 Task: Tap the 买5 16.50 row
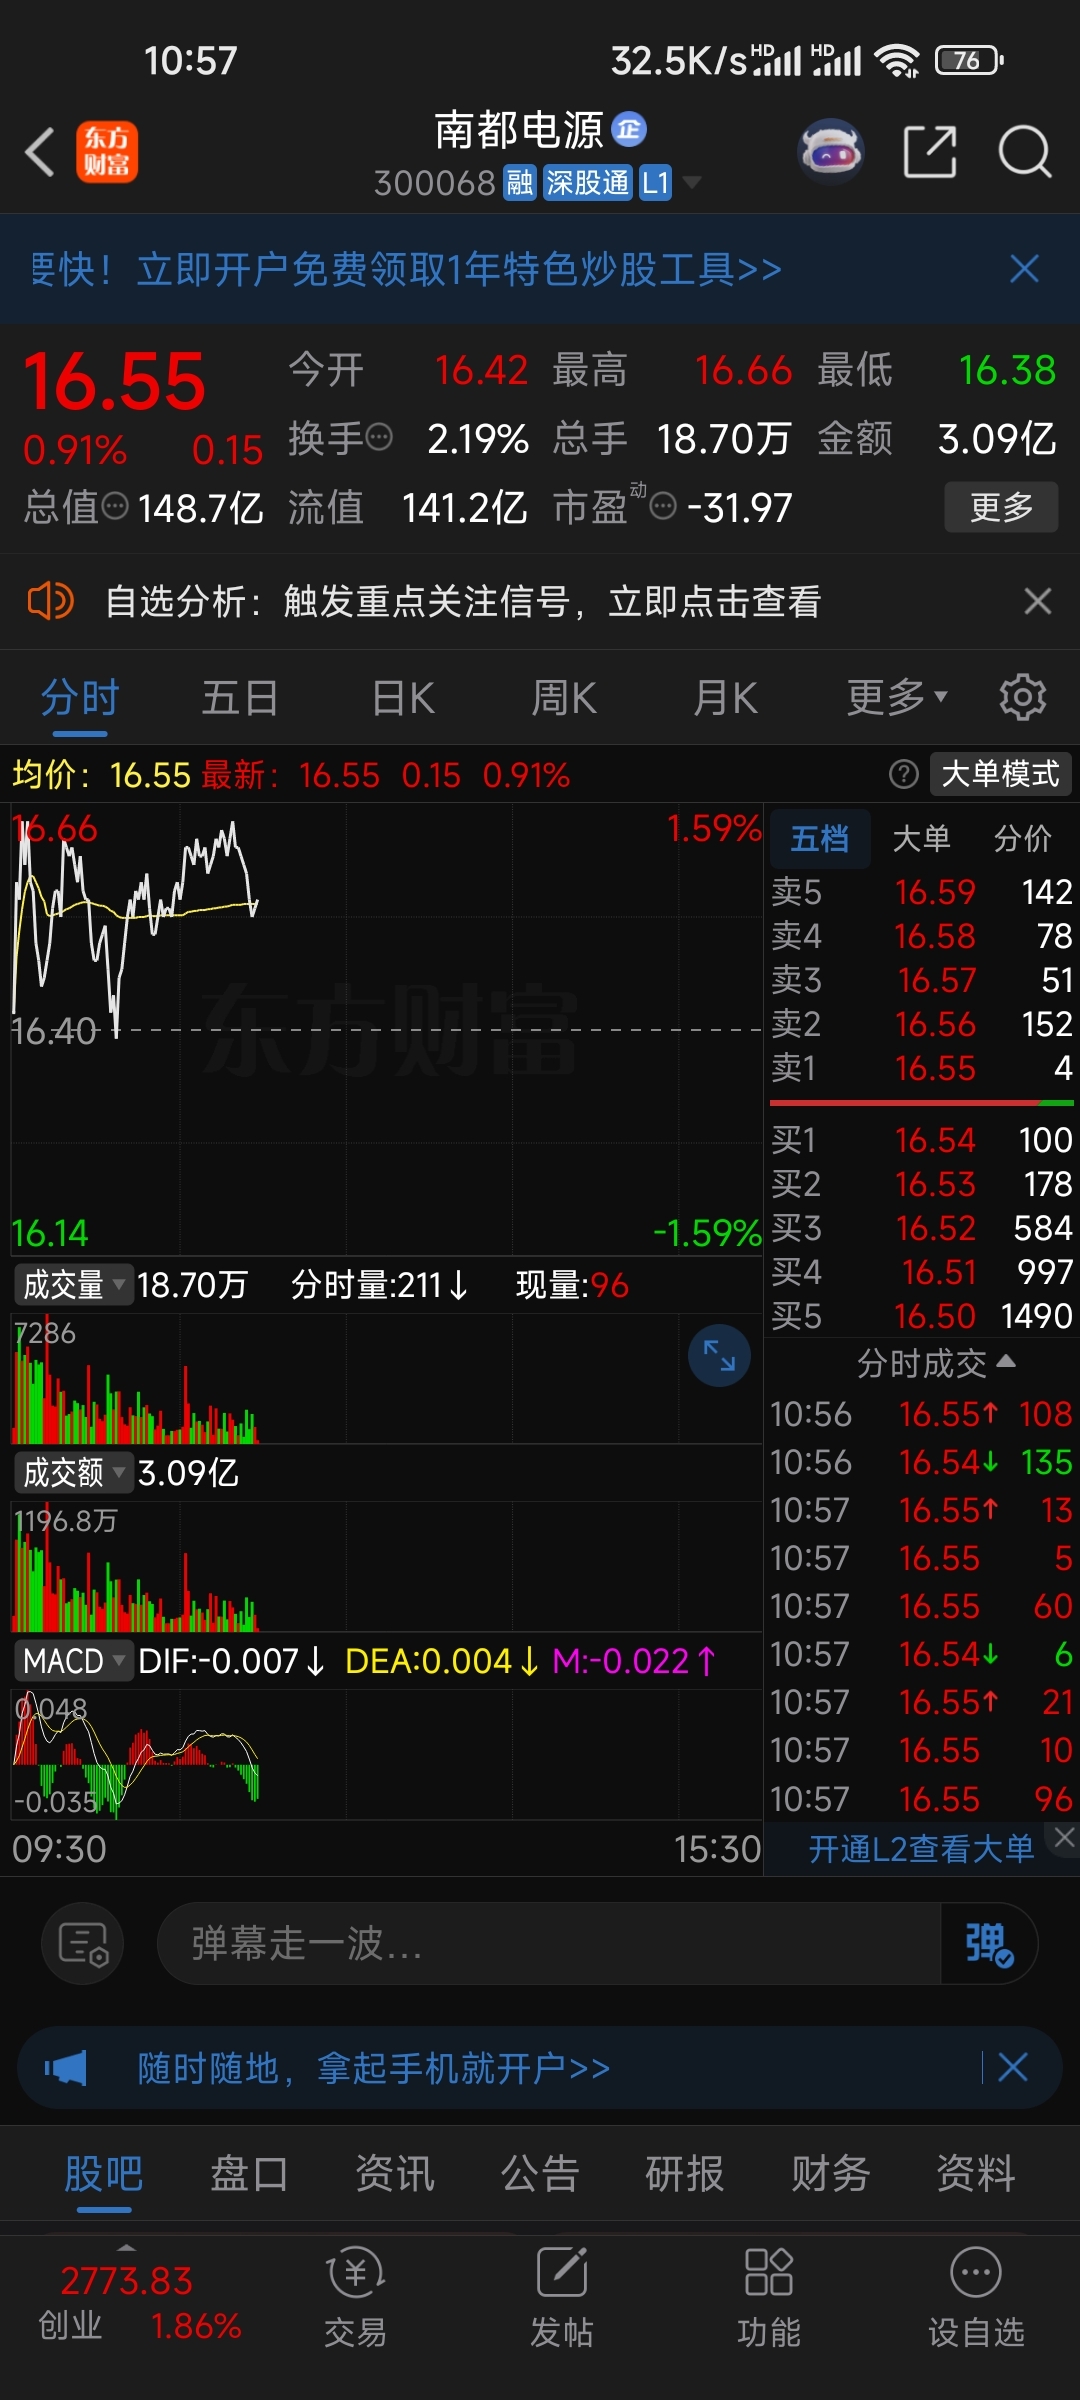pyautogui.click(x=922, y=1316)
